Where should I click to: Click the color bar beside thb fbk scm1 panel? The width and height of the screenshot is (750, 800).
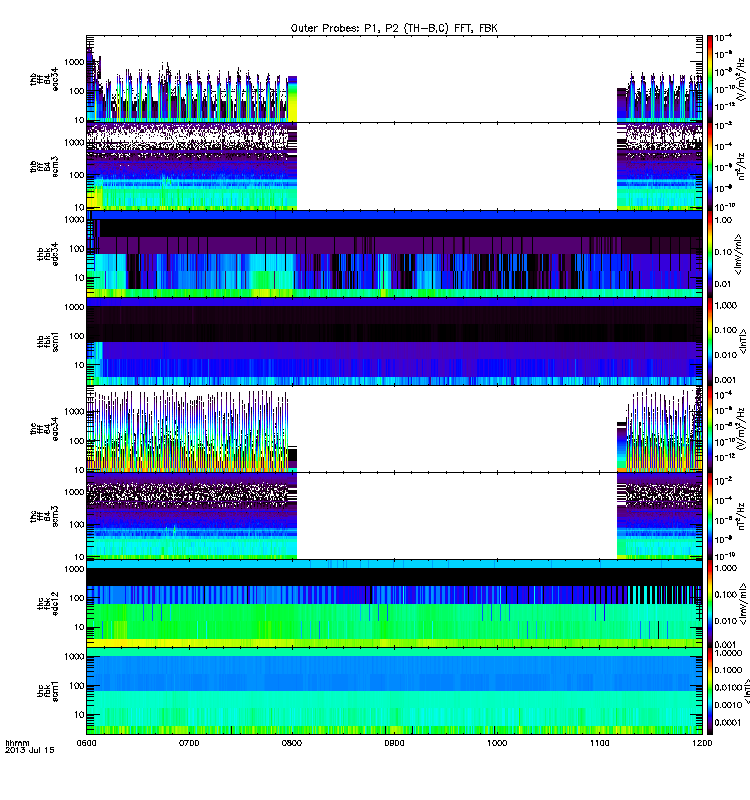click(710, 342)
